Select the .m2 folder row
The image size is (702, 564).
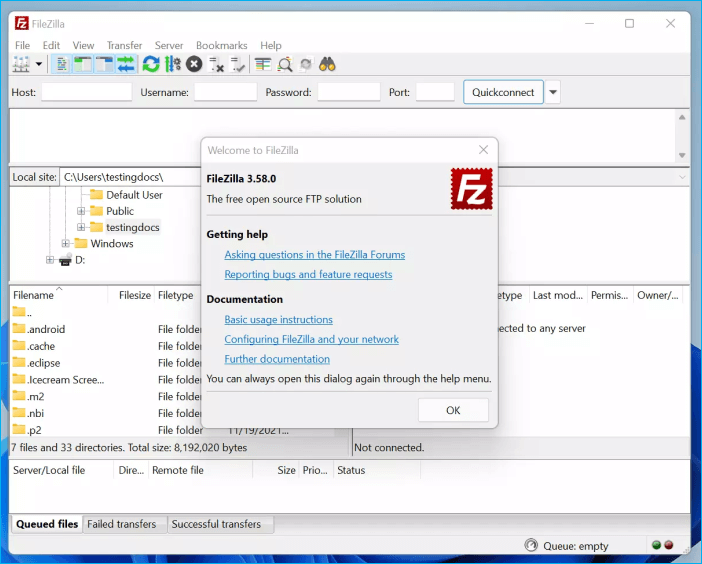pos(106,397)
